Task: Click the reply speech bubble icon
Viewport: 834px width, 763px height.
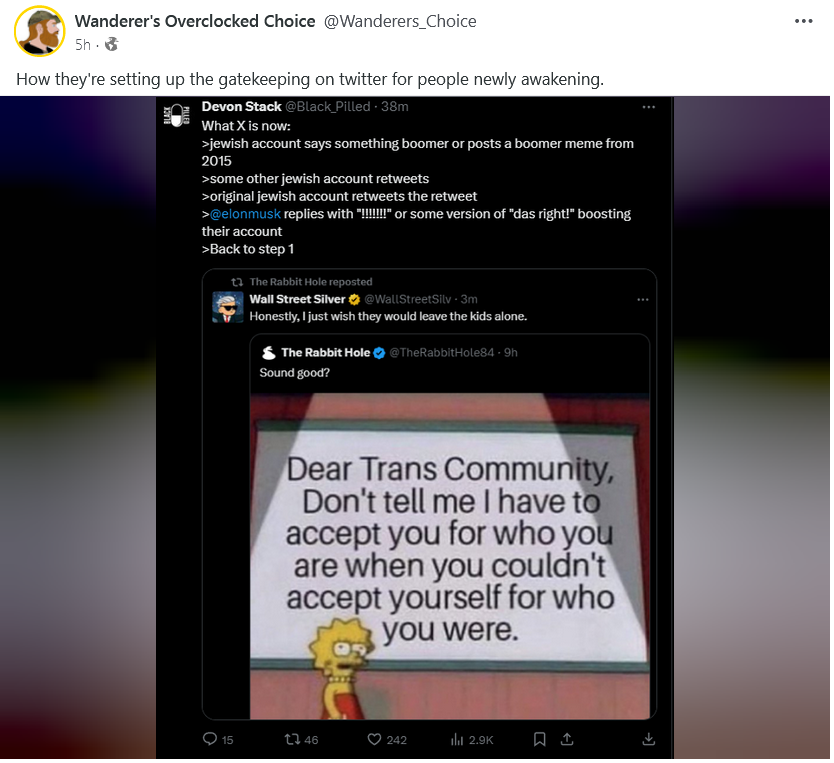Action: pyautogui.click(x=211, y=739)
